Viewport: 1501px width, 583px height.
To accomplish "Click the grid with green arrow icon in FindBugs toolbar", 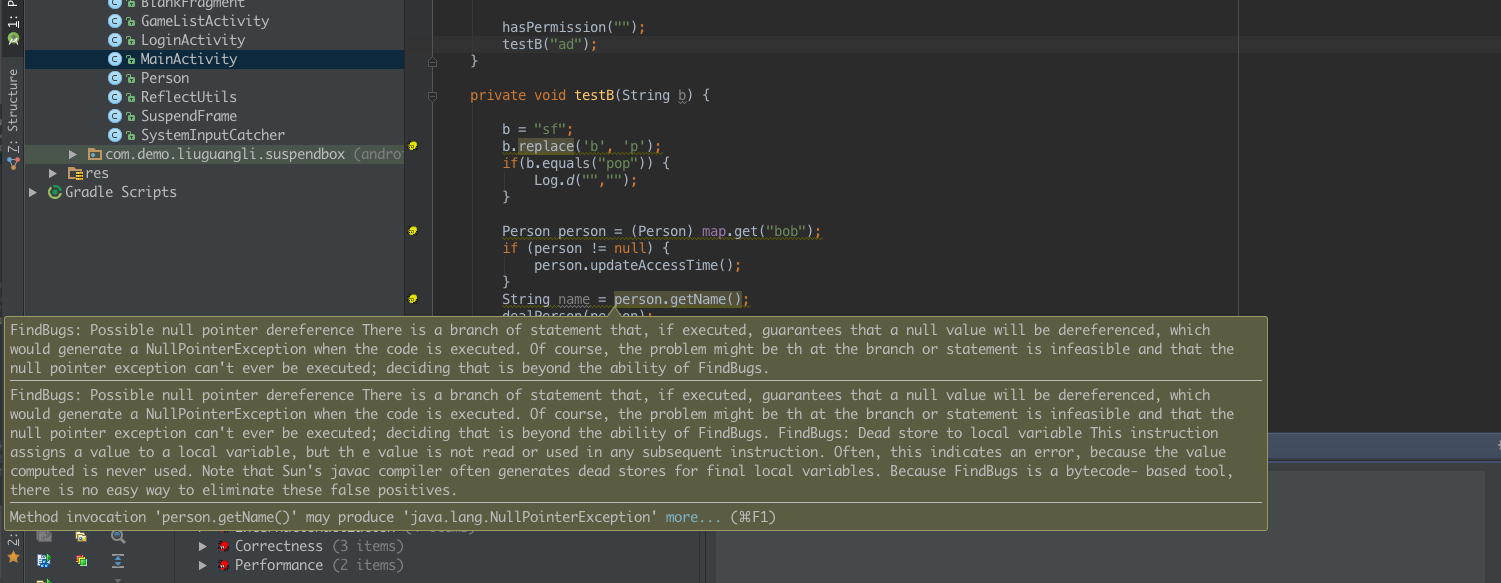I will click(44, 561).
